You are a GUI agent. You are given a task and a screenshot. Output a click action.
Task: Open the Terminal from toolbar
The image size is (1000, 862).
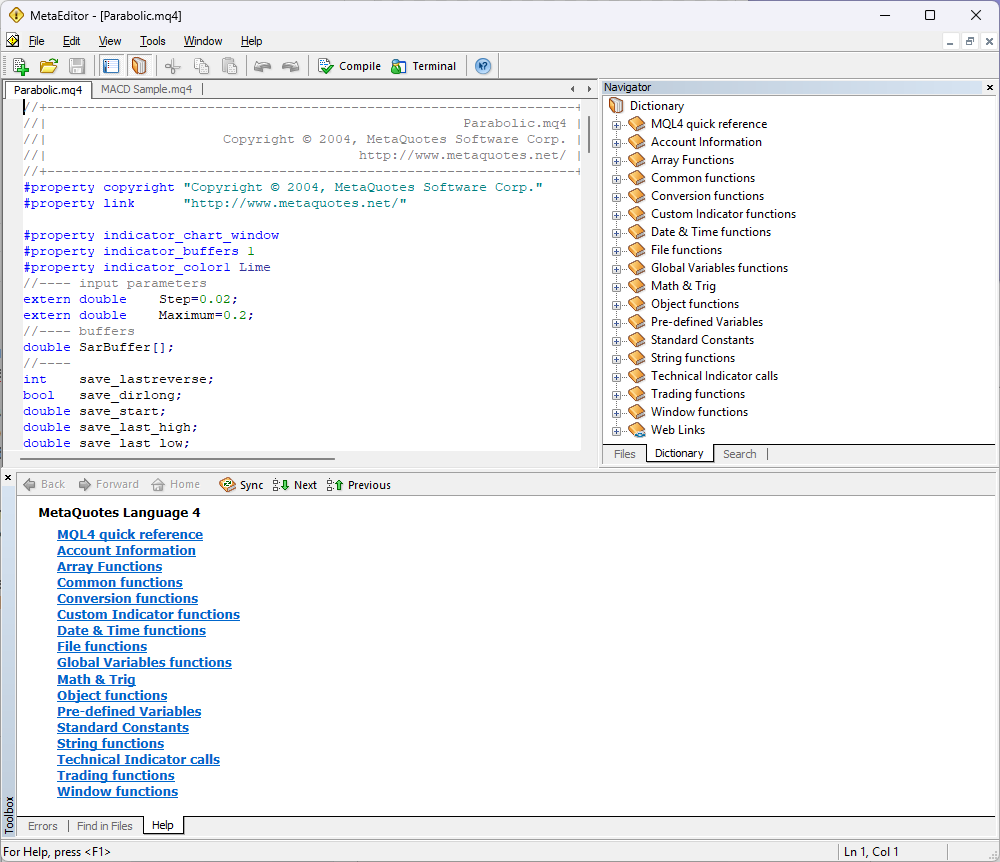pos(423,66)
